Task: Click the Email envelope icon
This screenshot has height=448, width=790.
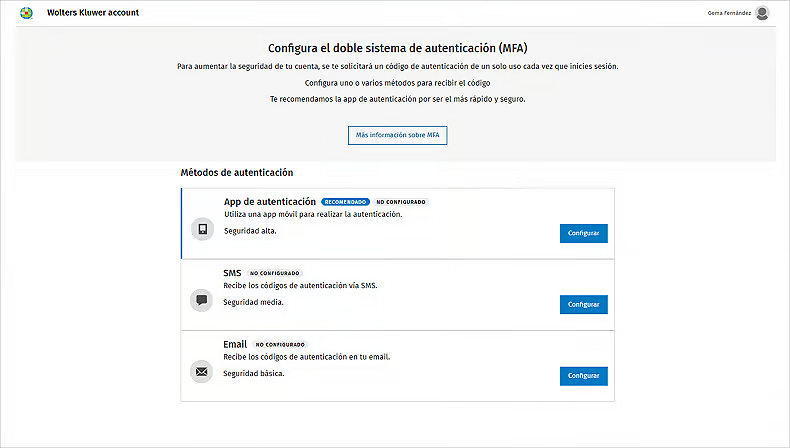Action: tap(202, 372)
